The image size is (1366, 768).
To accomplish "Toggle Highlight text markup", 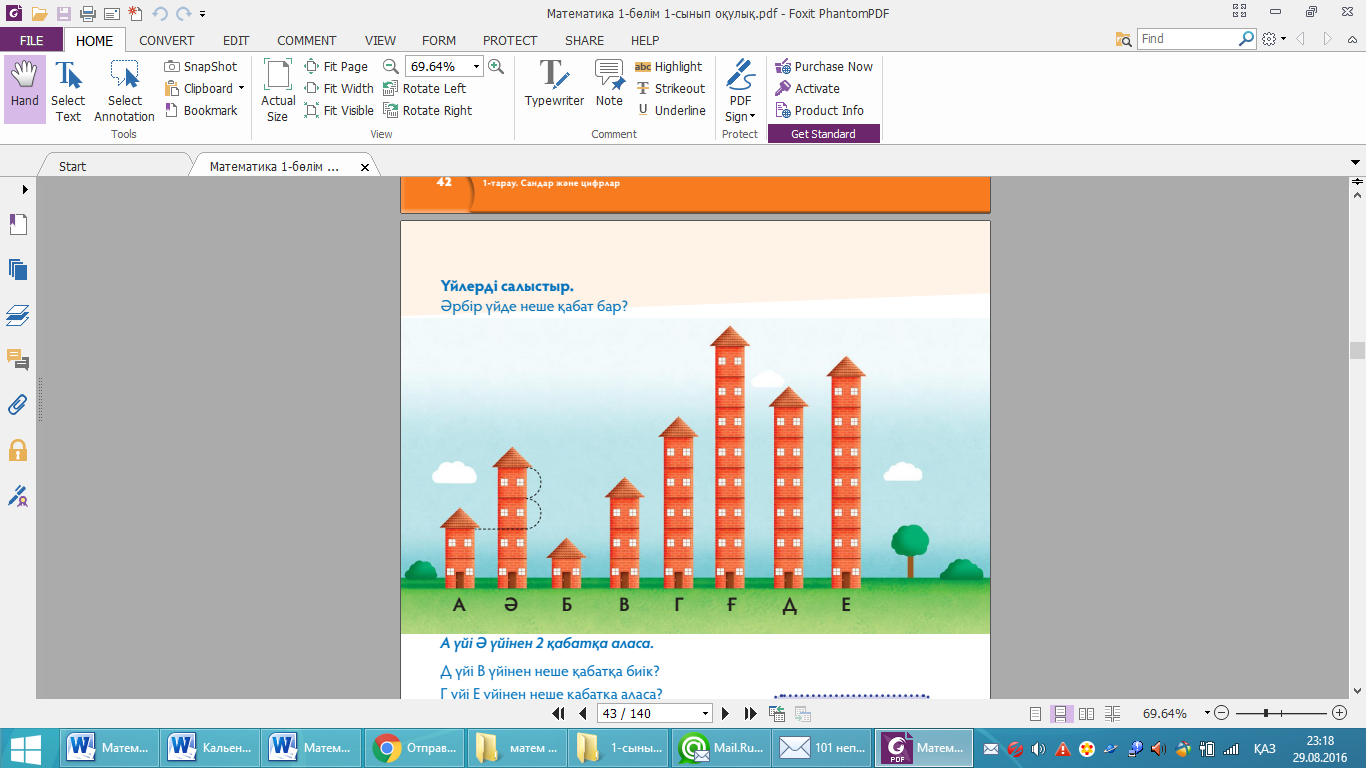I will 669,67.
